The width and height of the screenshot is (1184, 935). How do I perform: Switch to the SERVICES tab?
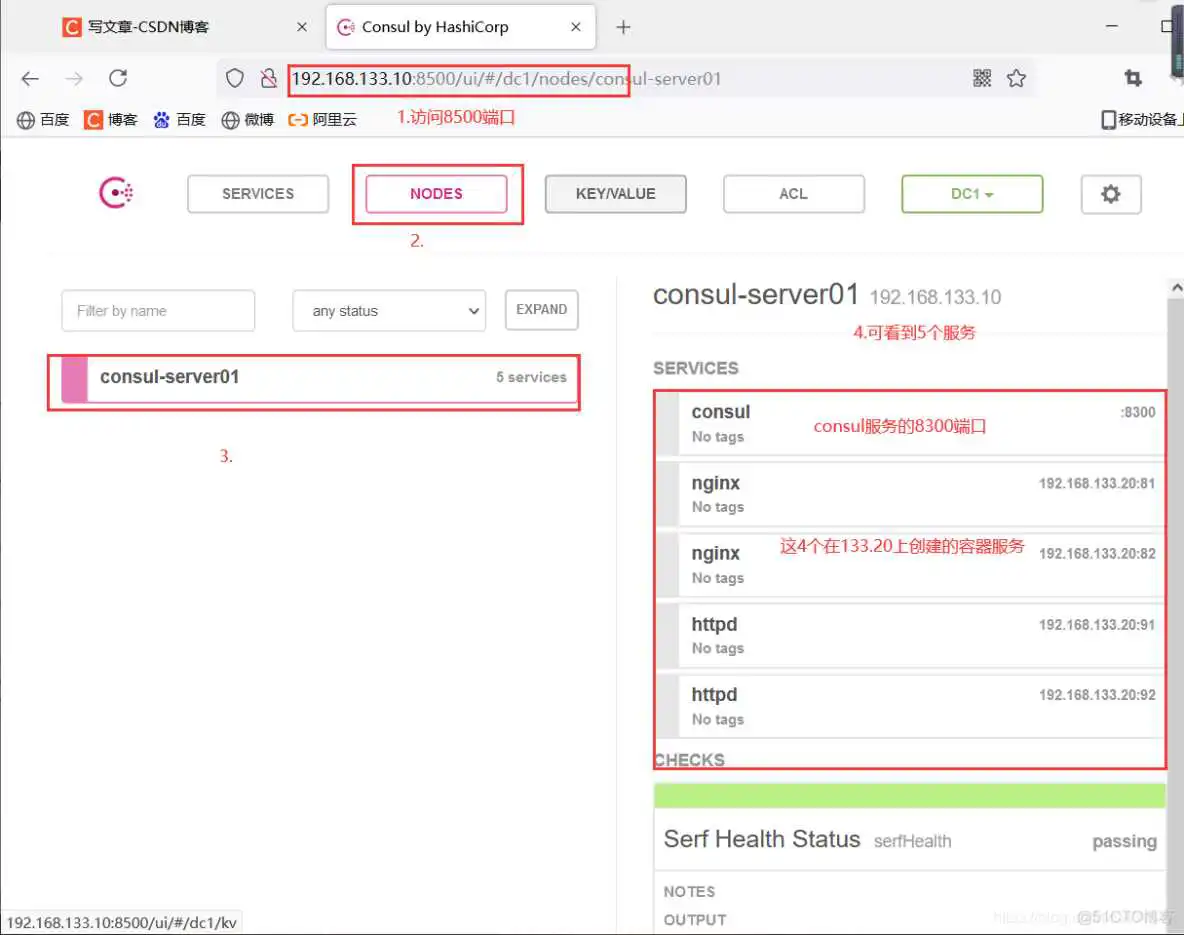tap(257, 194)
